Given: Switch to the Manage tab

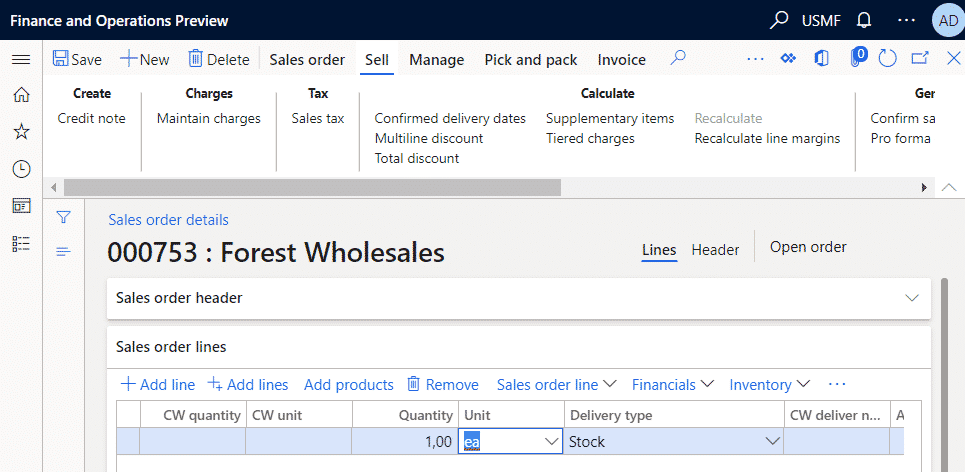Looking at the screenshot, I should pyautogui.click(x=437, y=60).
